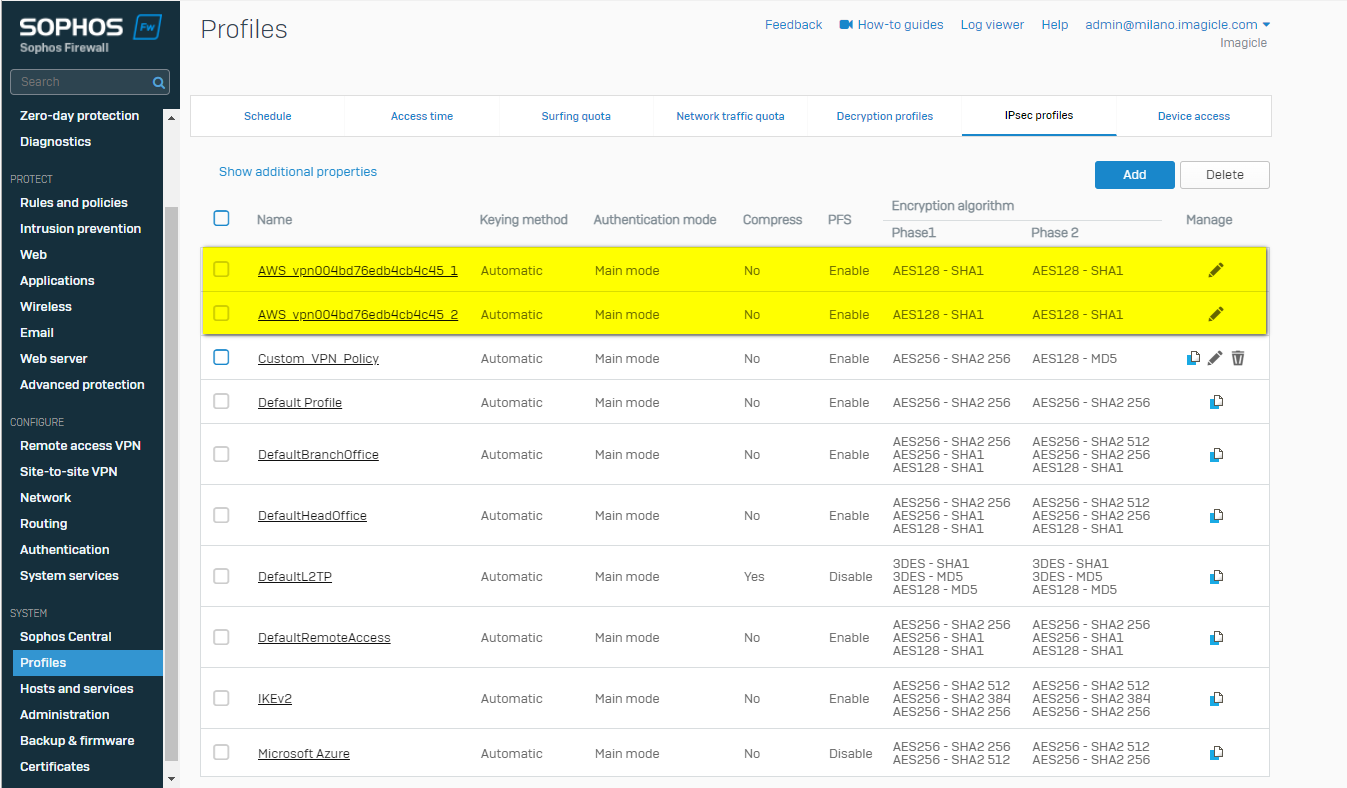
Task: Open the admin@milano.imagicle.com account dropdown
Action: pyautogui.click(x=1177, y=25)
